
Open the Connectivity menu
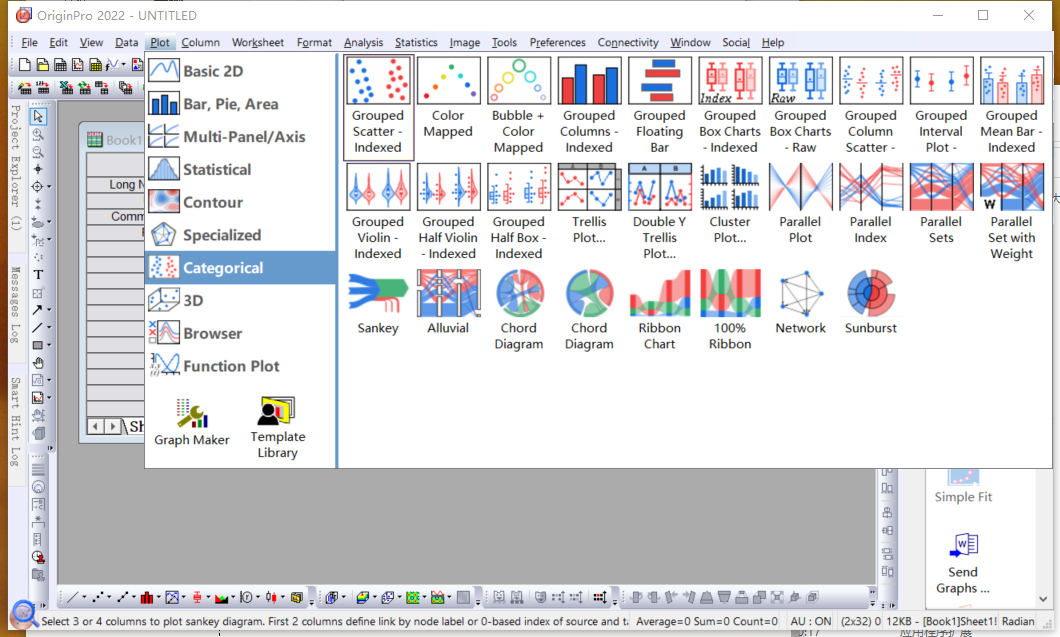pyautogui.click(x=627, y=42)
